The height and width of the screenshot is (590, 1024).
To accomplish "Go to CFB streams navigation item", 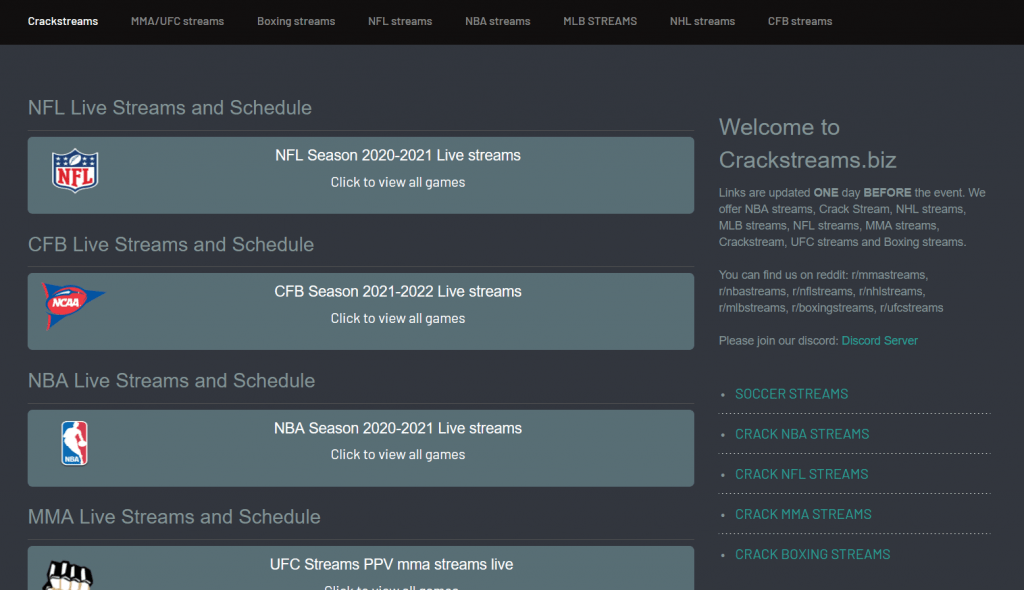I will (x=800, y=21).
